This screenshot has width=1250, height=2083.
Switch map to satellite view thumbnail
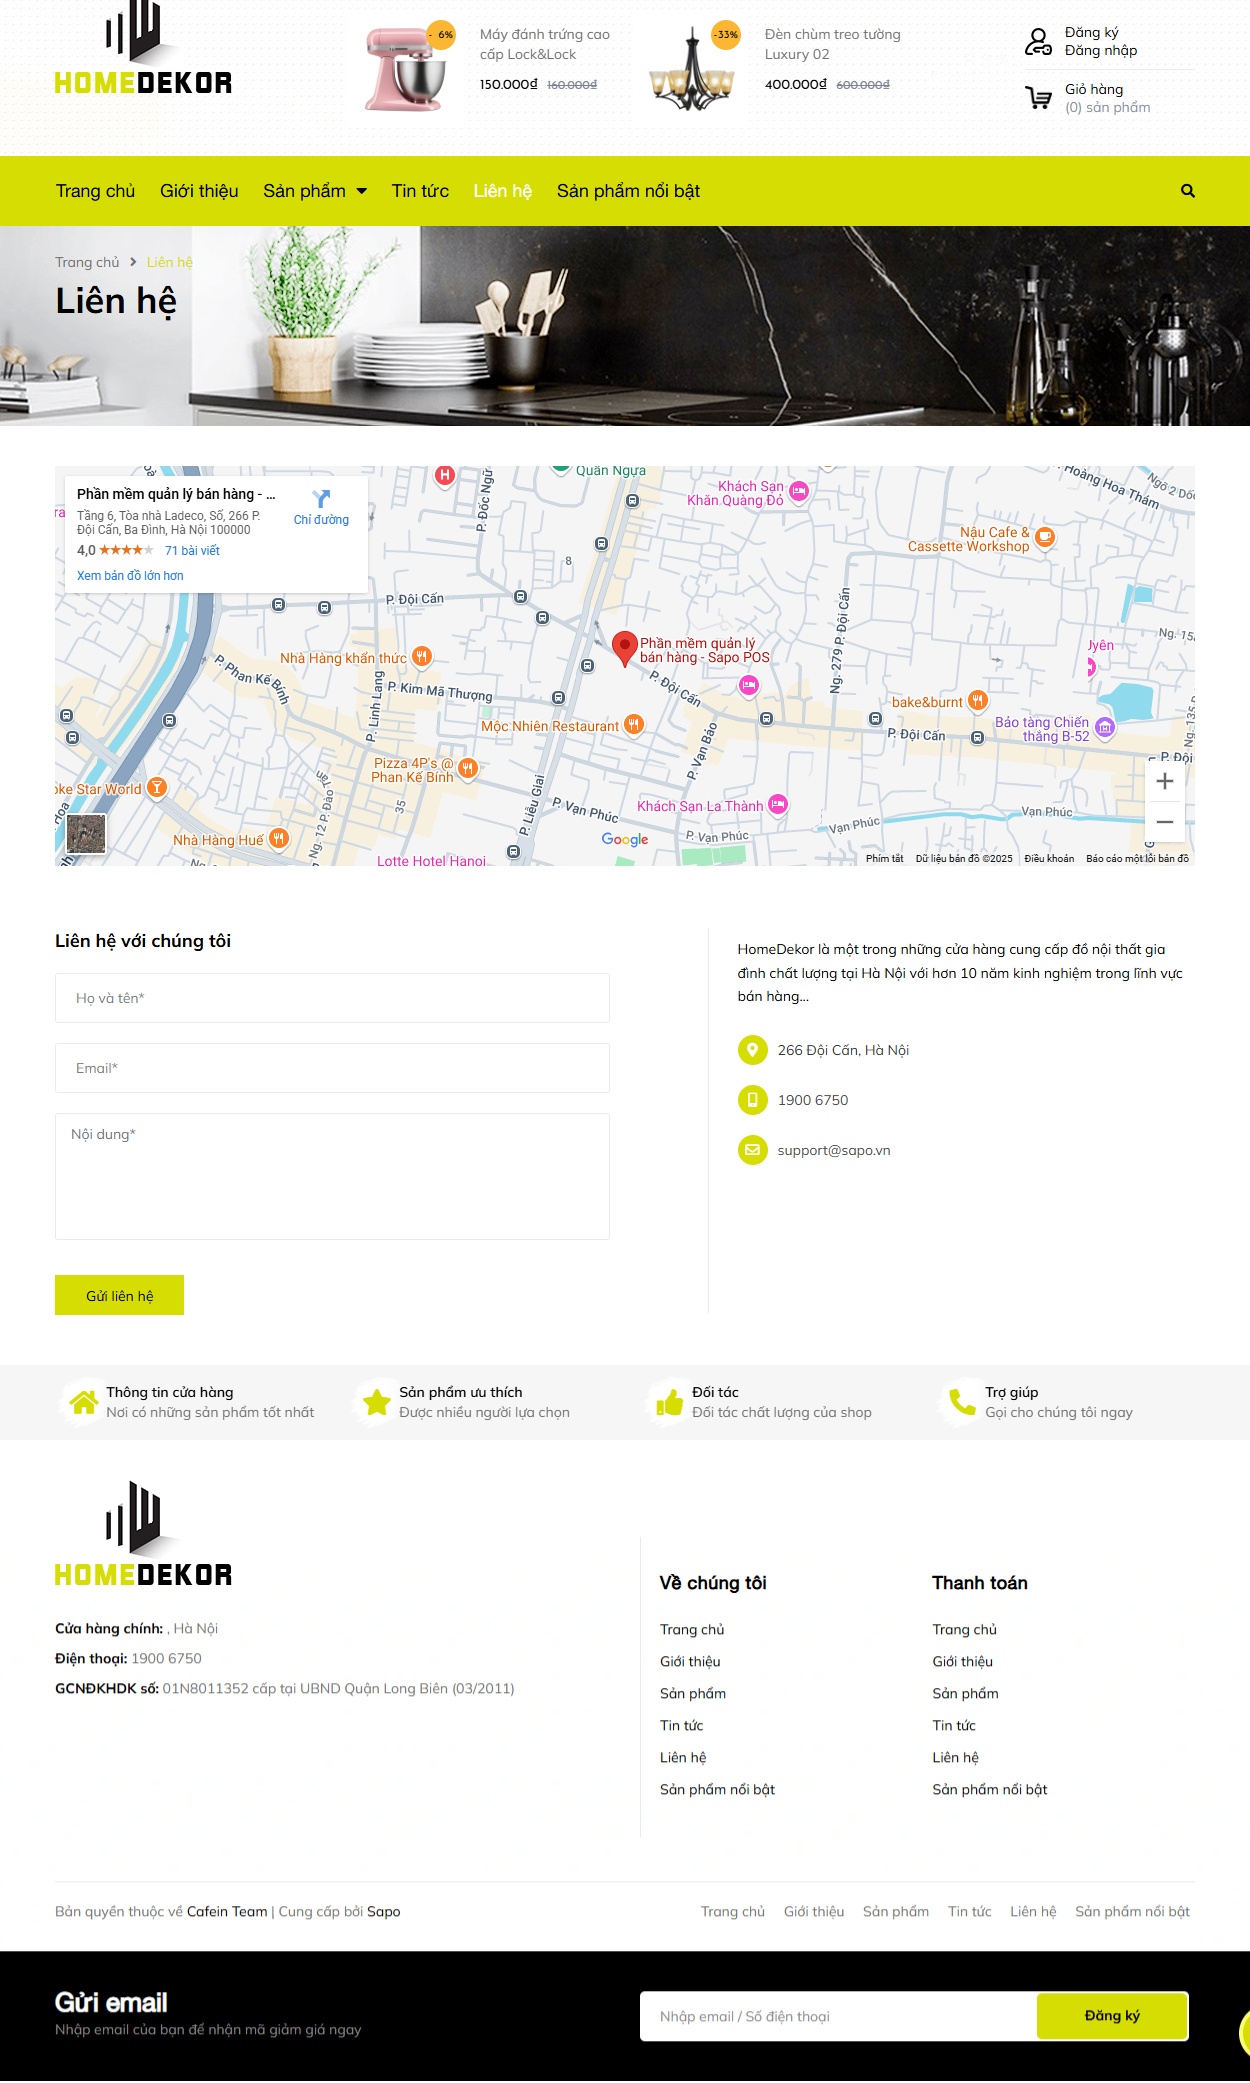point(86,834)
